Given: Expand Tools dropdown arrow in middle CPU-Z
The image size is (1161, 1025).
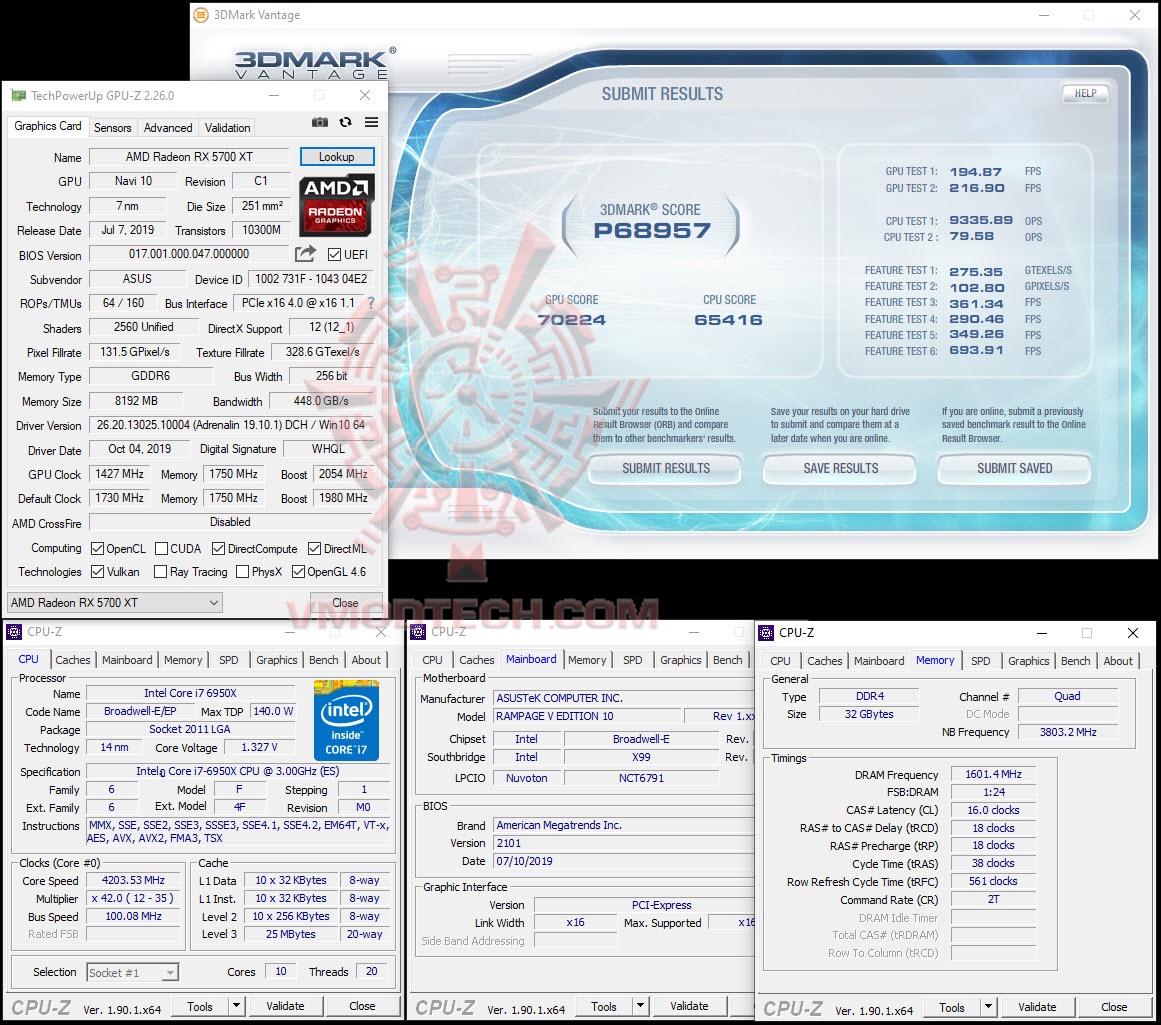Looking at the screenshot, I should [x=640, y=1006].
